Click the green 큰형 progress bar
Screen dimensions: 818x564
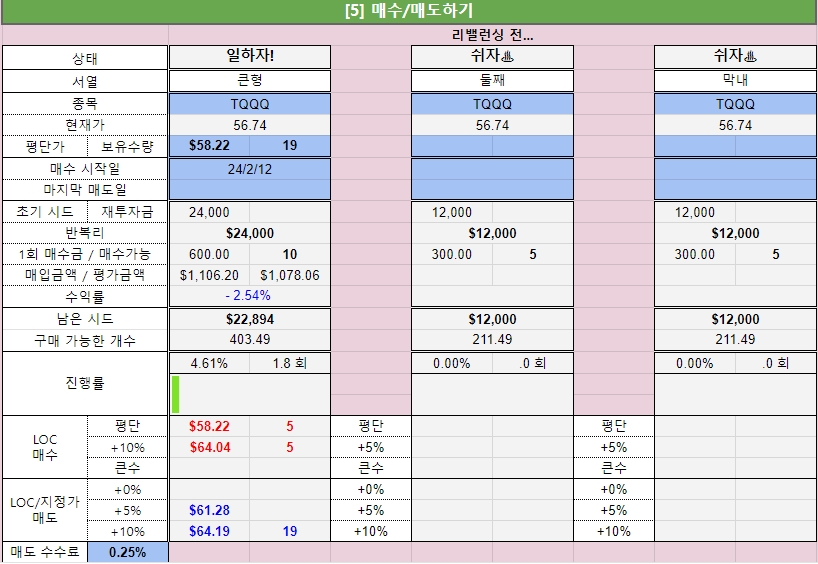[x=175, y=394]
